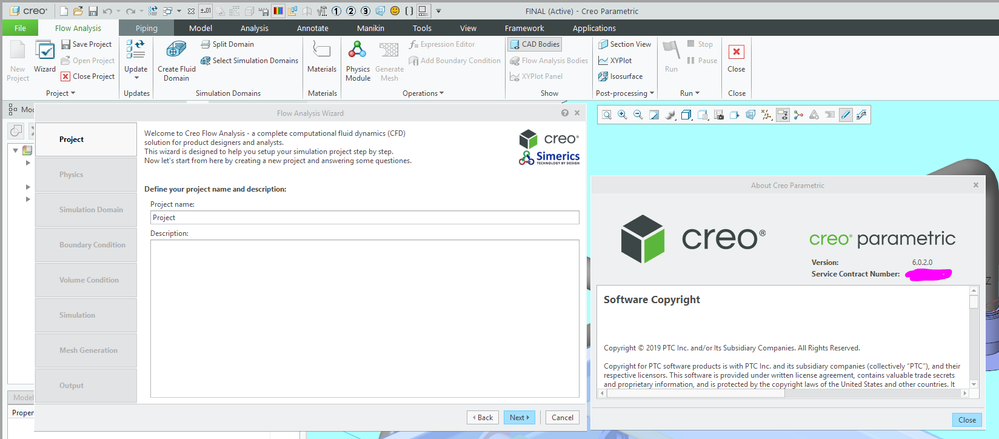
Task: Open the Framework ribbon tab
Action: click(x=524, y=28)
